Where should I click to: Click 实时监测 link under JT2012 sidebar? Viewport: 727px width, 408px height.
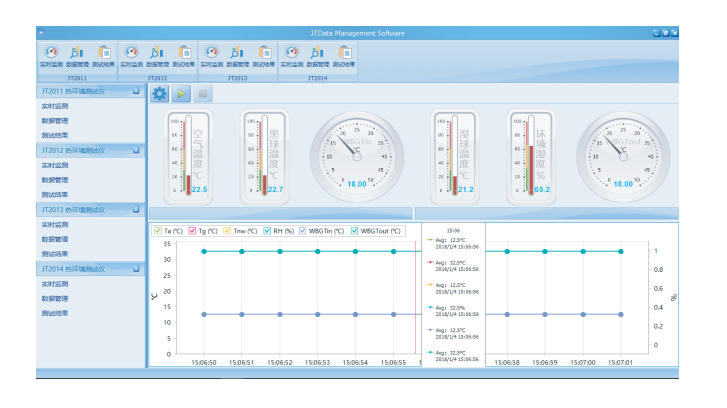(x=55, y=165)
